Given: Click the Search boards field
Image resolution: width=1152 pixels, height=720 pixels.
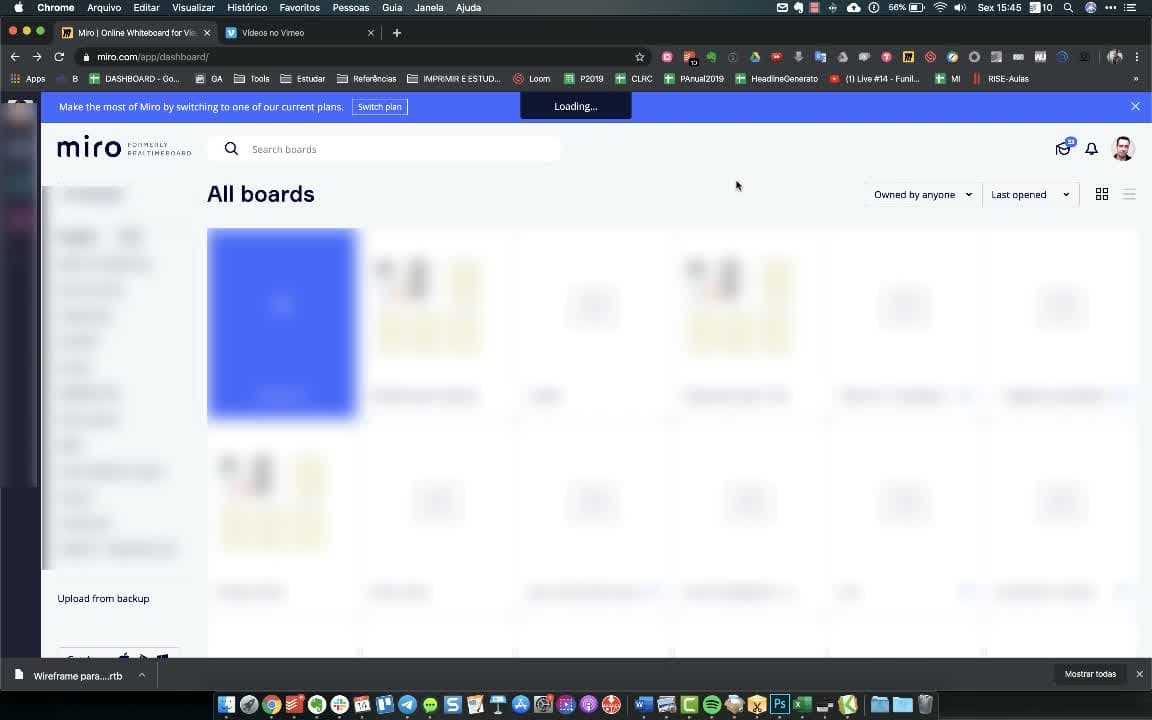Looking at the screenshot, I should click(x=384, y=149).
